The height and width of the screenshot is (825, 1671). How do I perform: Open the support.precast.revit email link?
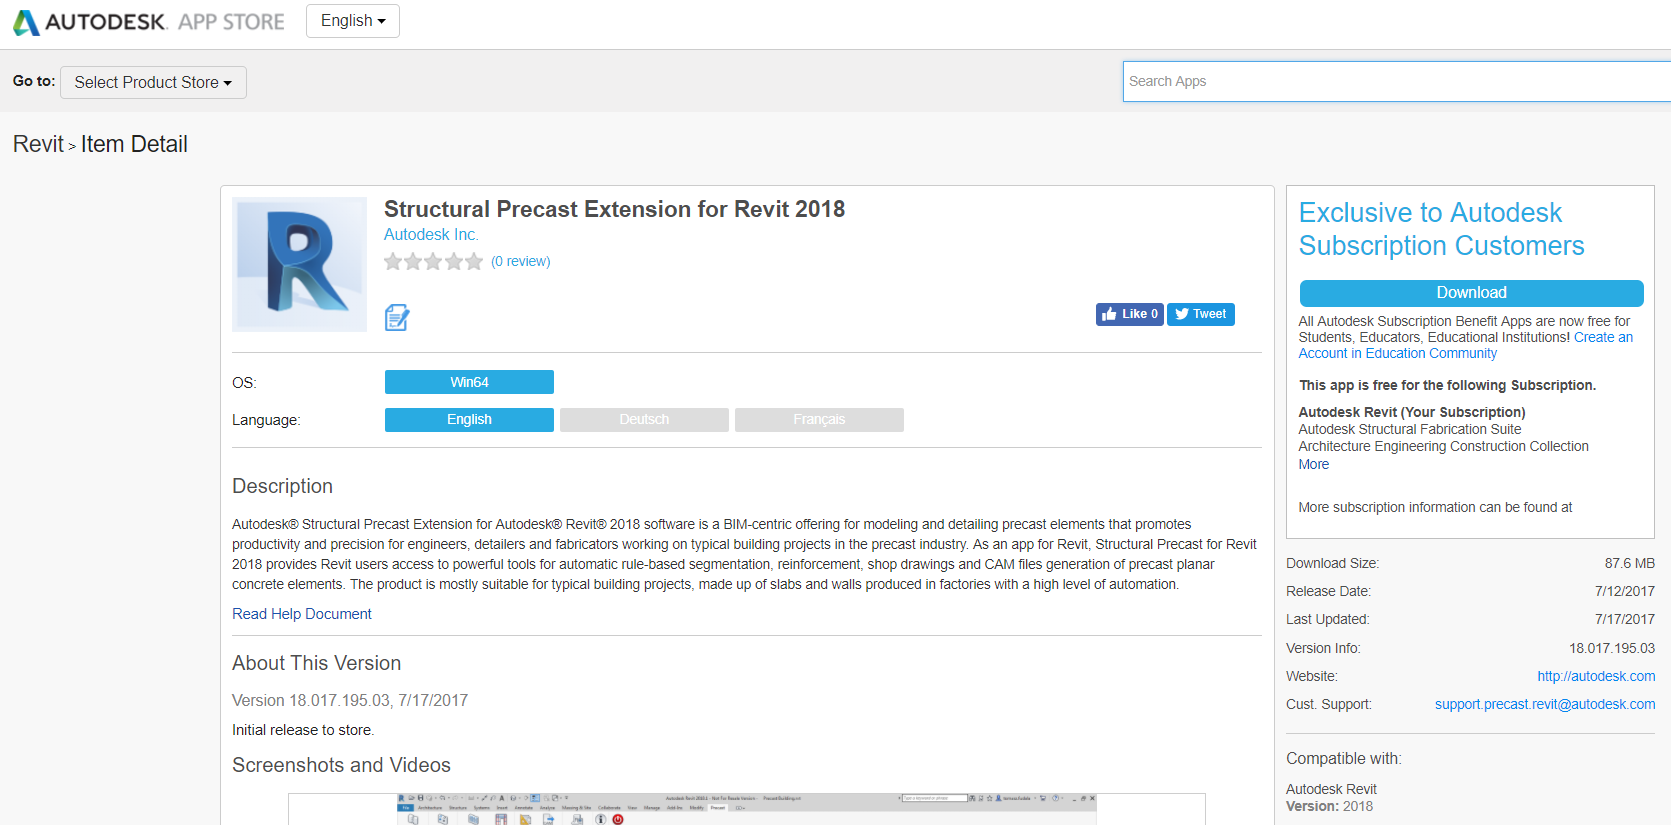click(x=1544, y=705)
